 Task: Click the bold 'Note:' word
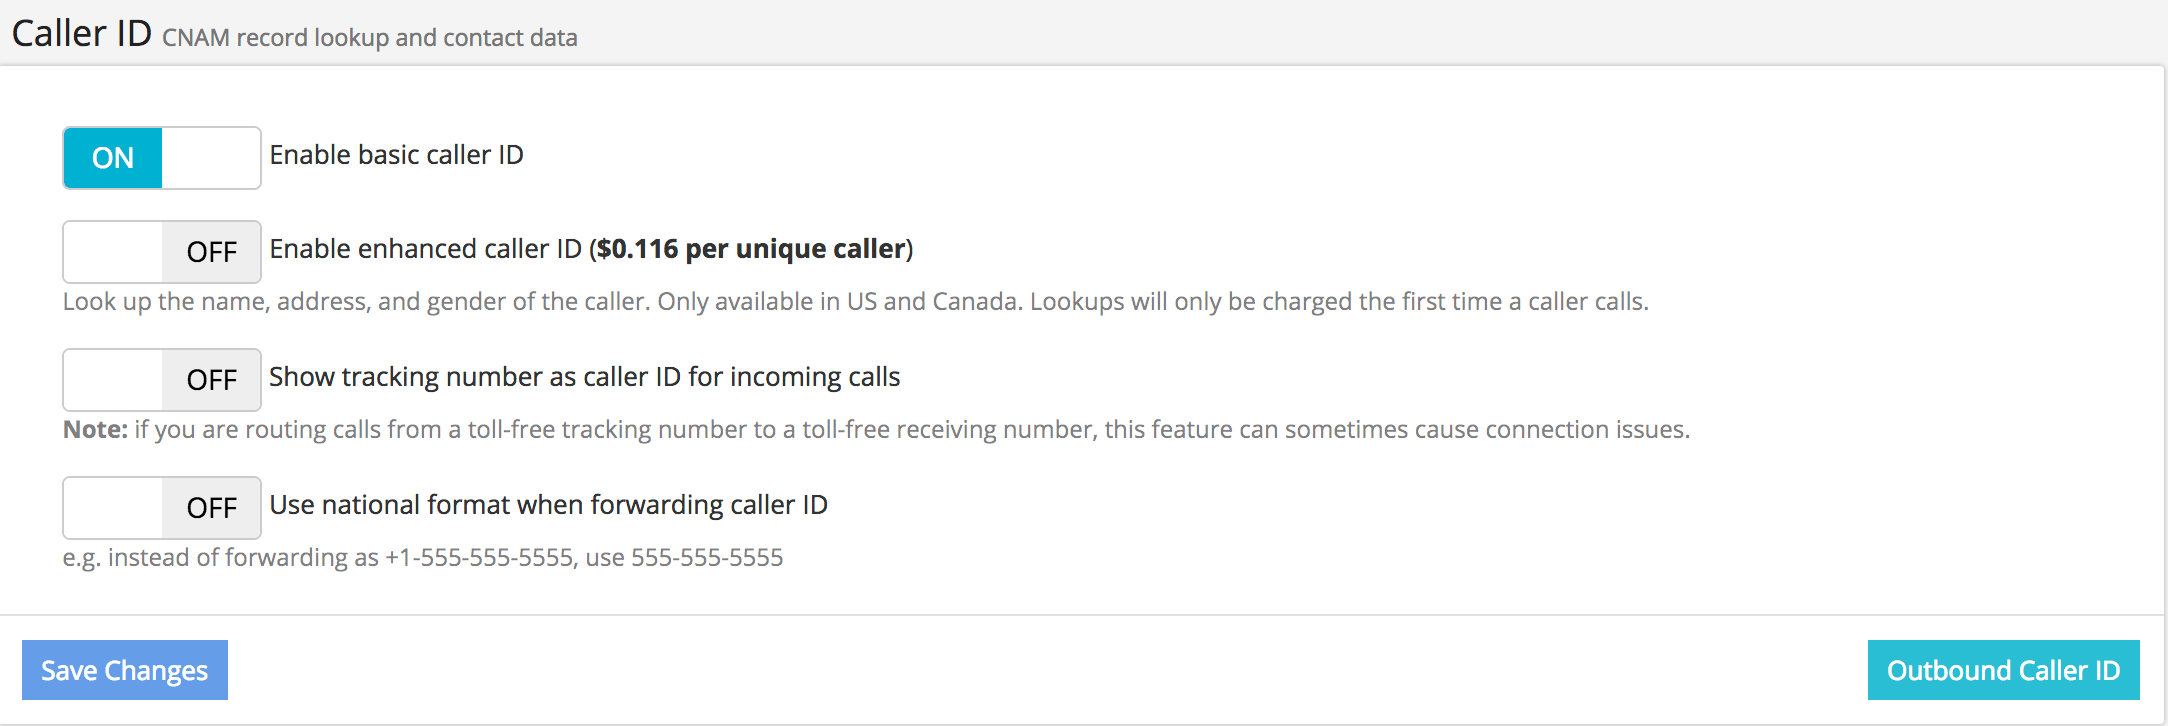[x=95, y=430]
